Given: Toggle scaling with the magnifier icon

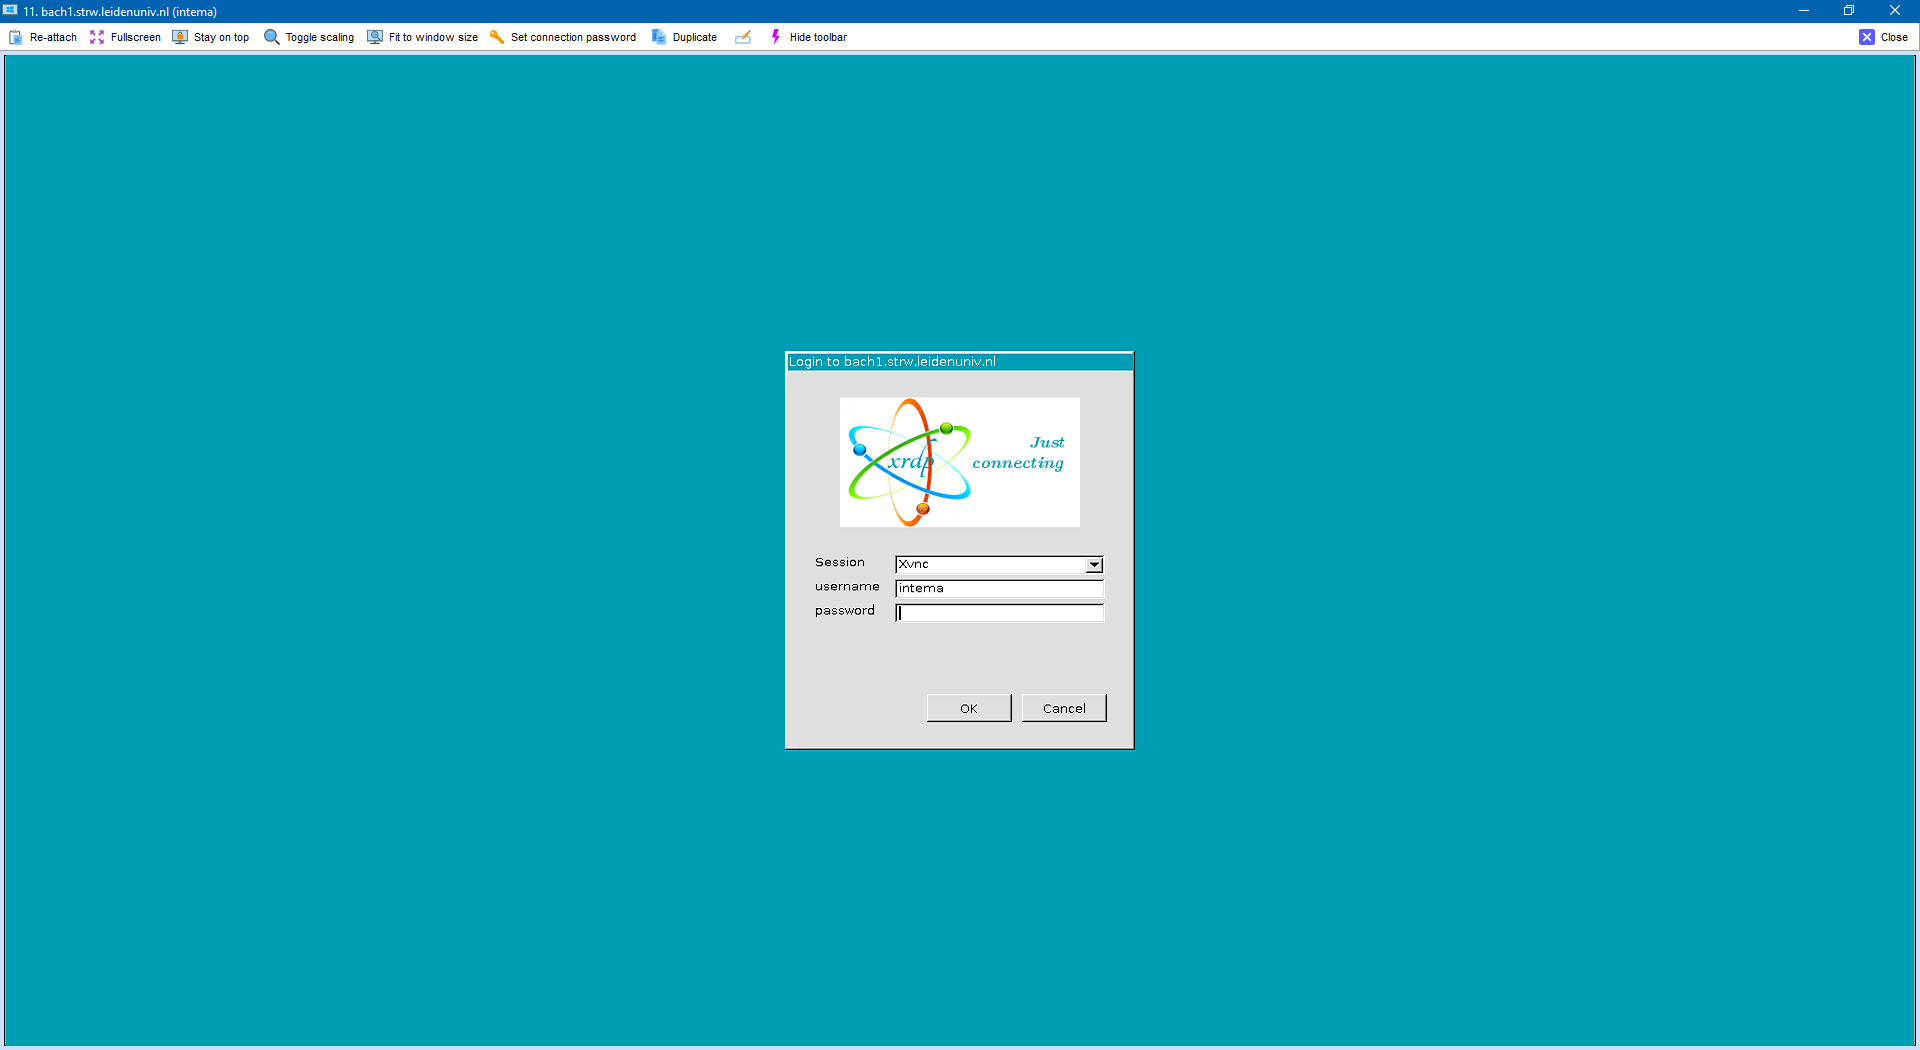Looking at the screenshot, I should (271, 37).
